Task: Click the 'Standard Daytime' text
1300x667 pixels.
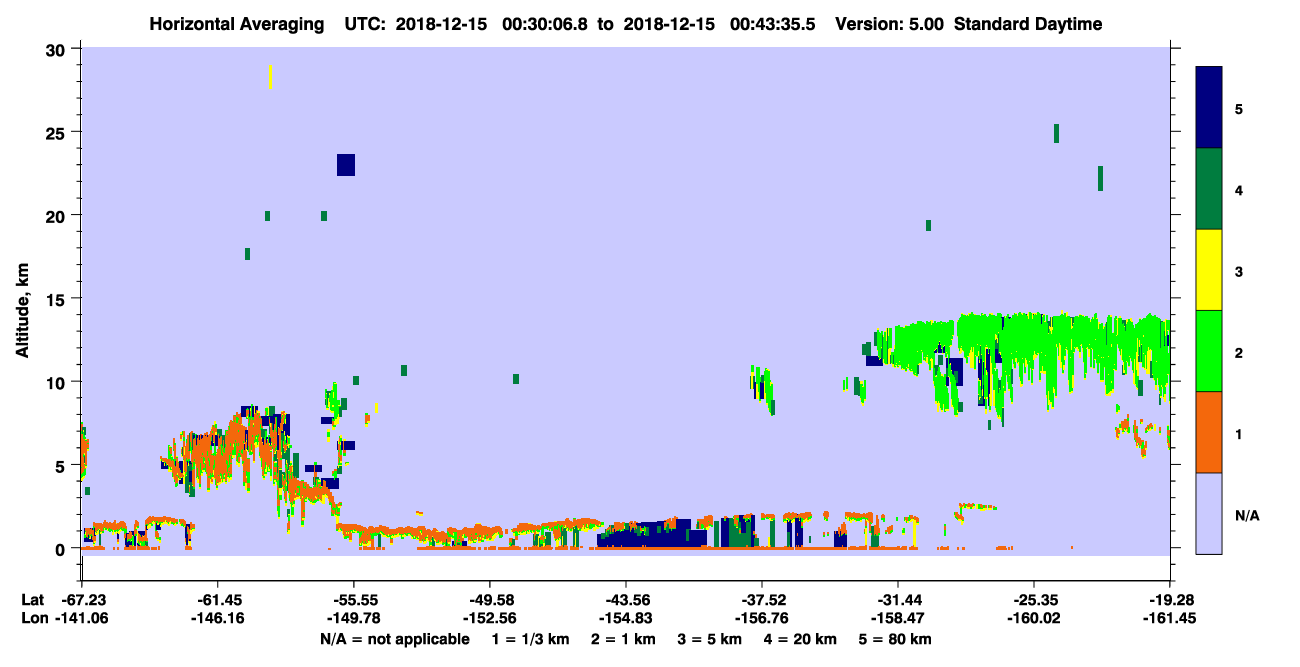Action: (1028, 24)
